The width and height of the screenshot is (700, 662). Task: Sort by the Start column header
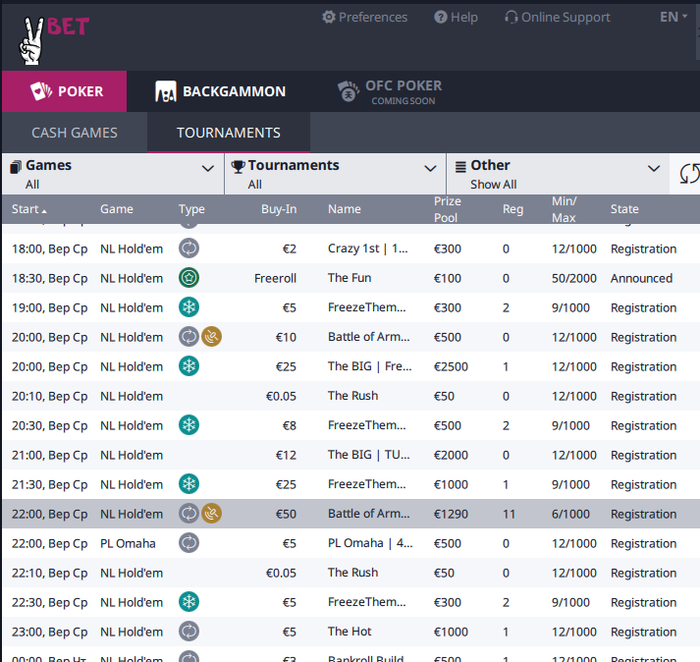point(29,209)
